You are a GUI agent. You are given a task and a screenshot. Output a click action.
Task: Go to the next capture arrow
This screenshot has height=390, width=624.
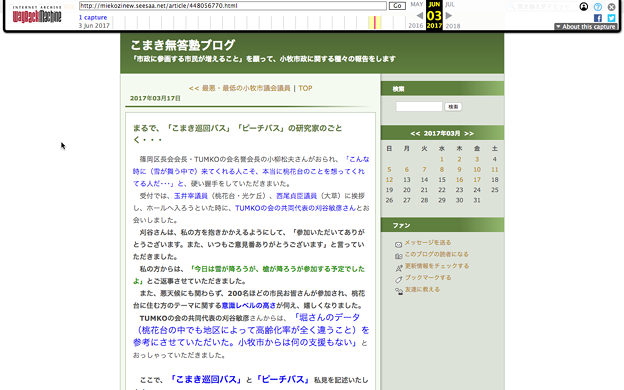[x=449, y=16]
